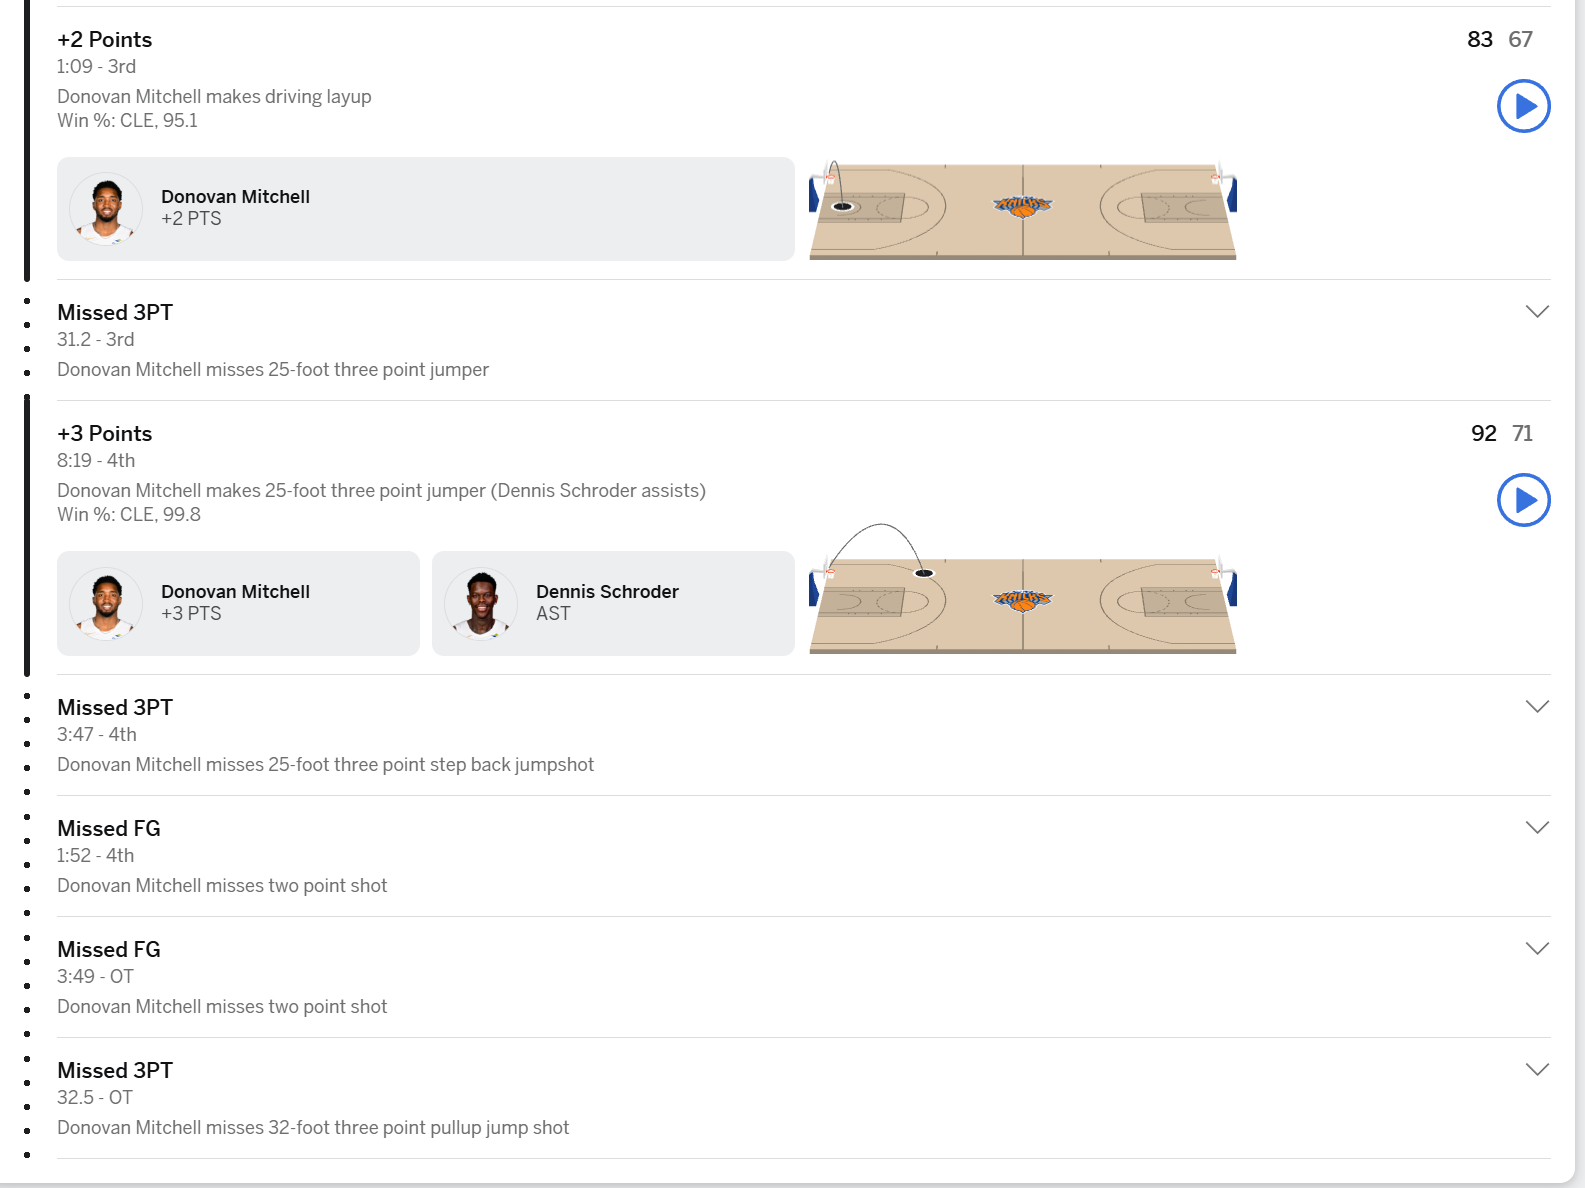The image size is (1585, 1188).
Task: Select the '+3 Points' play heading
Action: click(x=105, y=434)
